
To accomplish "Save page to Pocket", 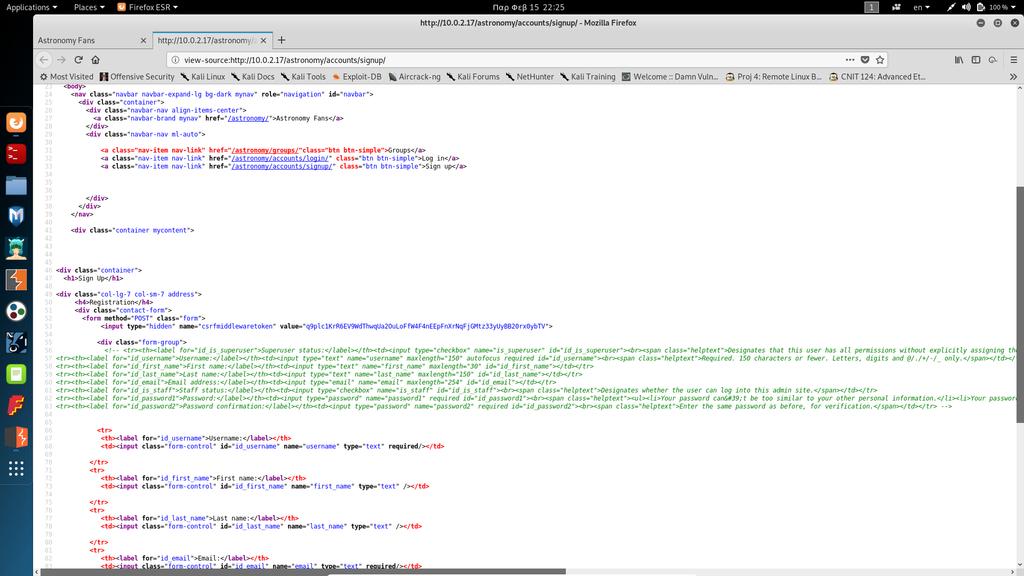I will coord(865,59).
